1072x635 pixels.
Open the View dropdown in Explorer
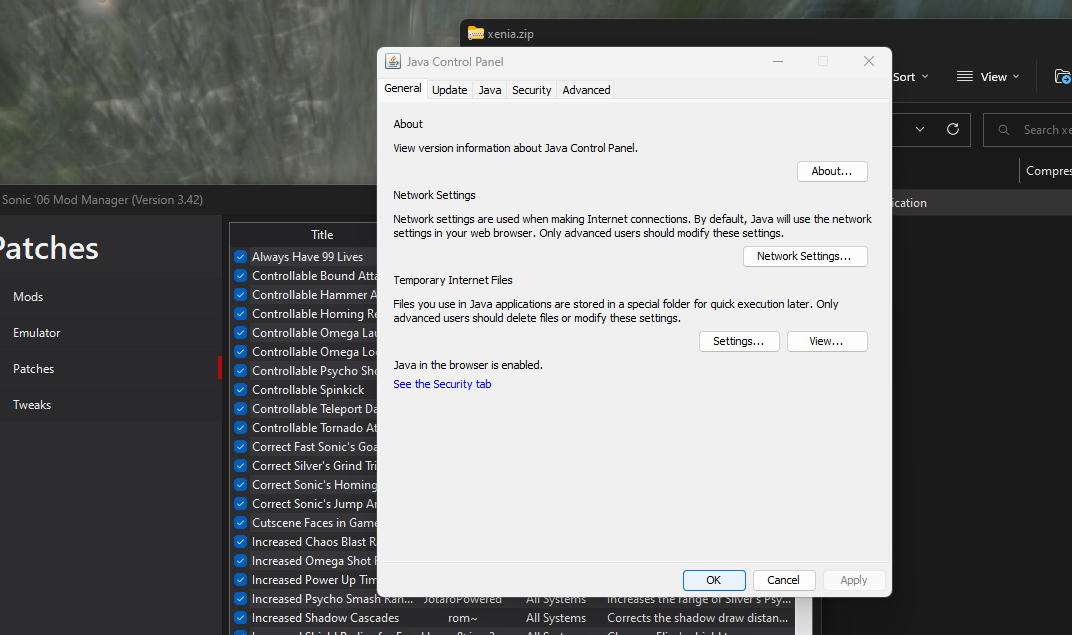[x=989, y=77]
